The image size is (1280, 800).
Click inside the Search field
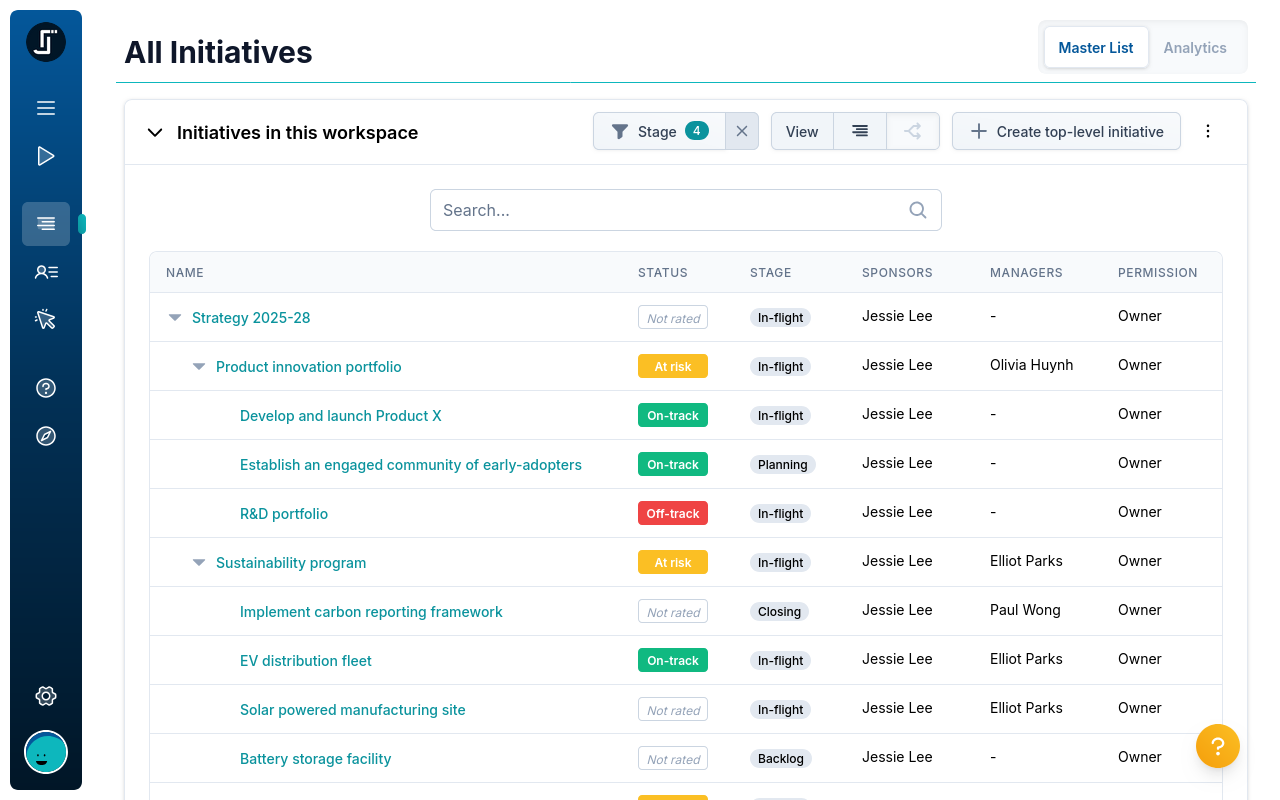tap(686, 210)
